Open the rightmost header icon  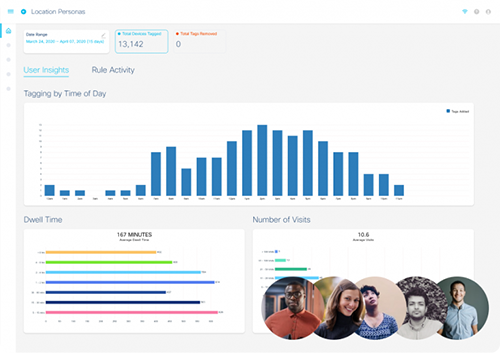tap(488, 12)
